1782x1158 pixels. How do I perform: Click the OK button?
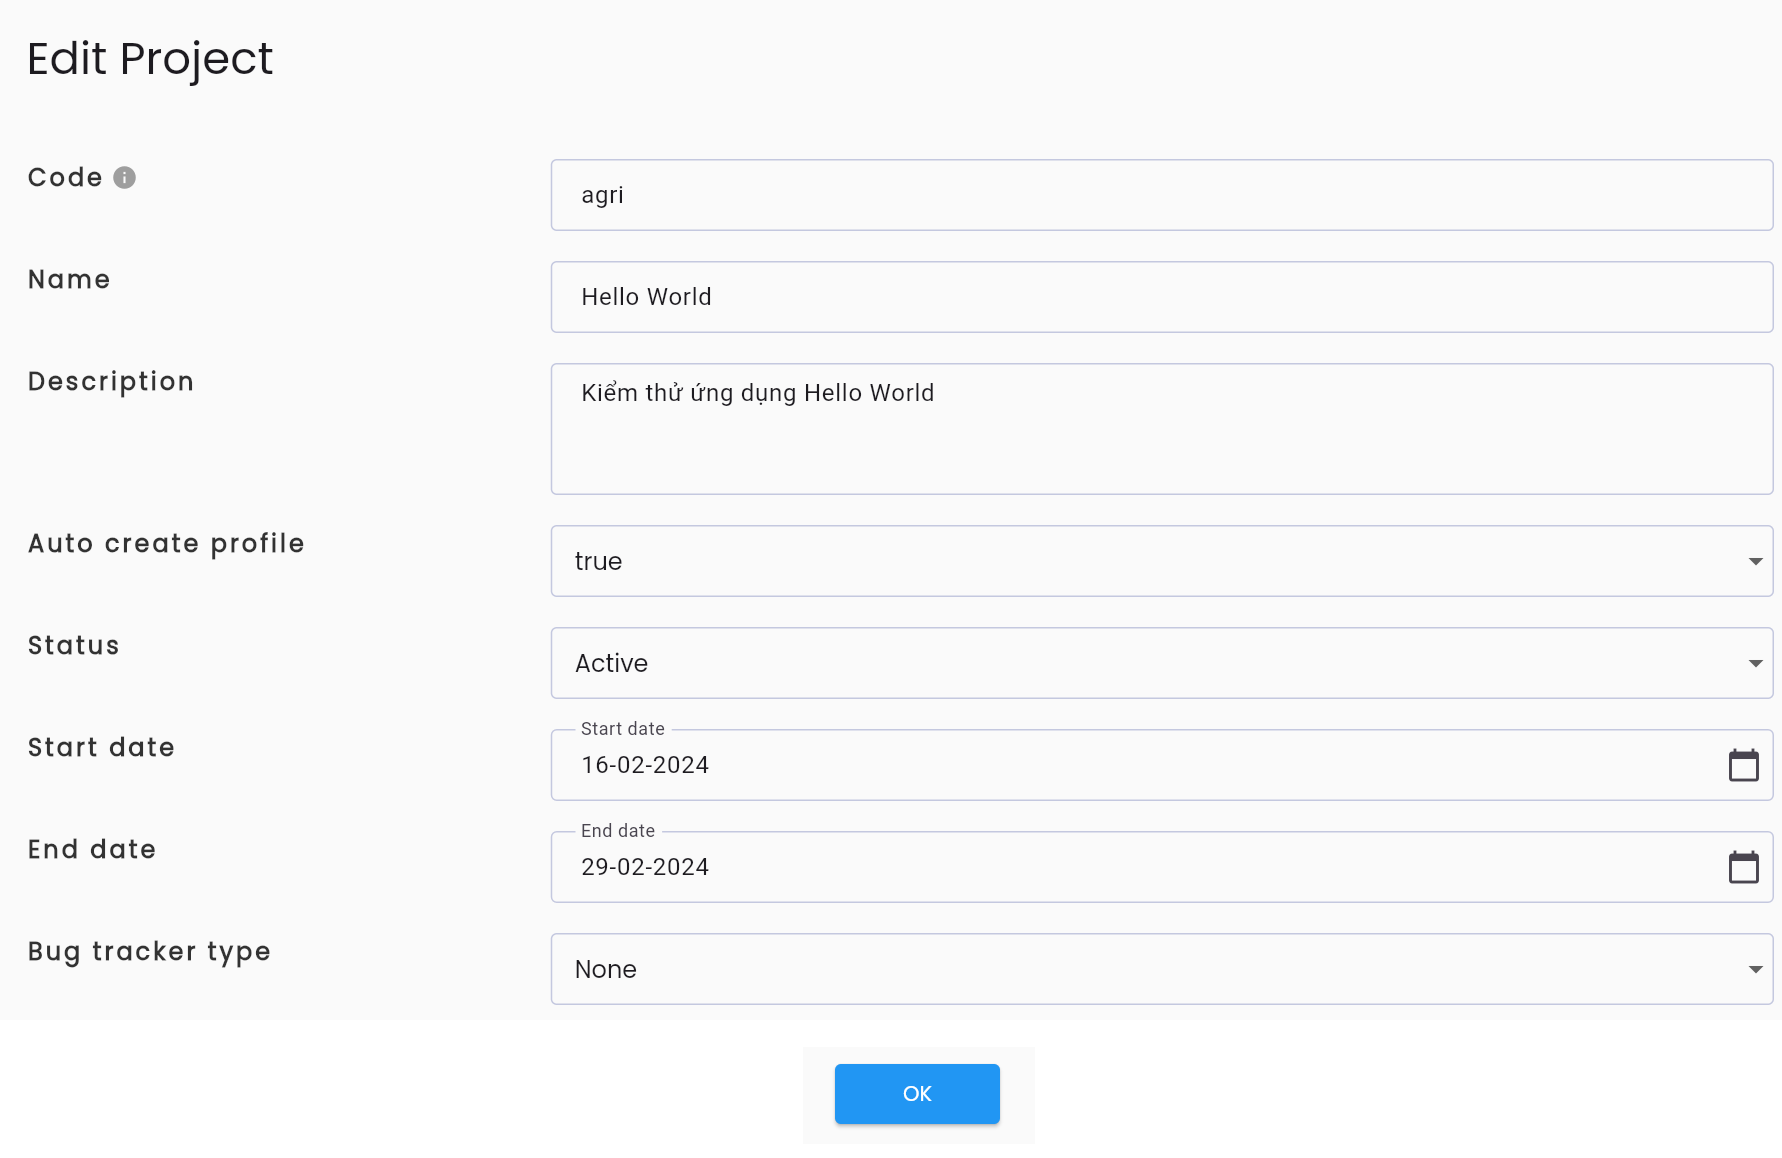pyautogui.click(x=917, y=1094)
